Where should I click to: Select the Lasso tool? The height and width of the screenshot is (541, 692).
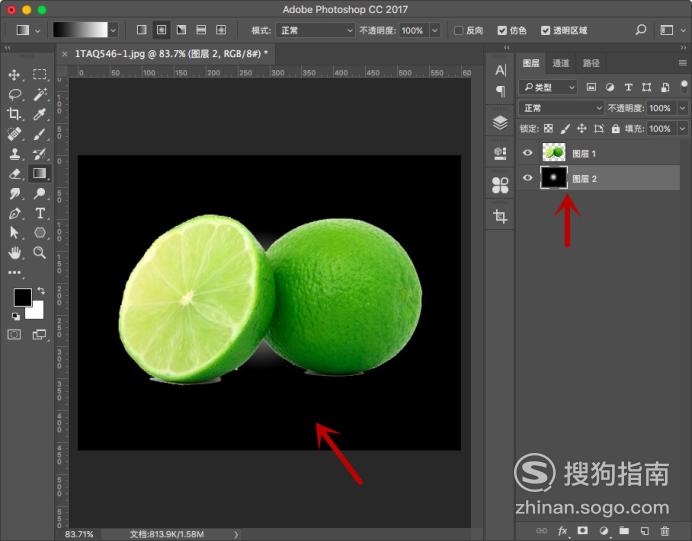[15, 94]
